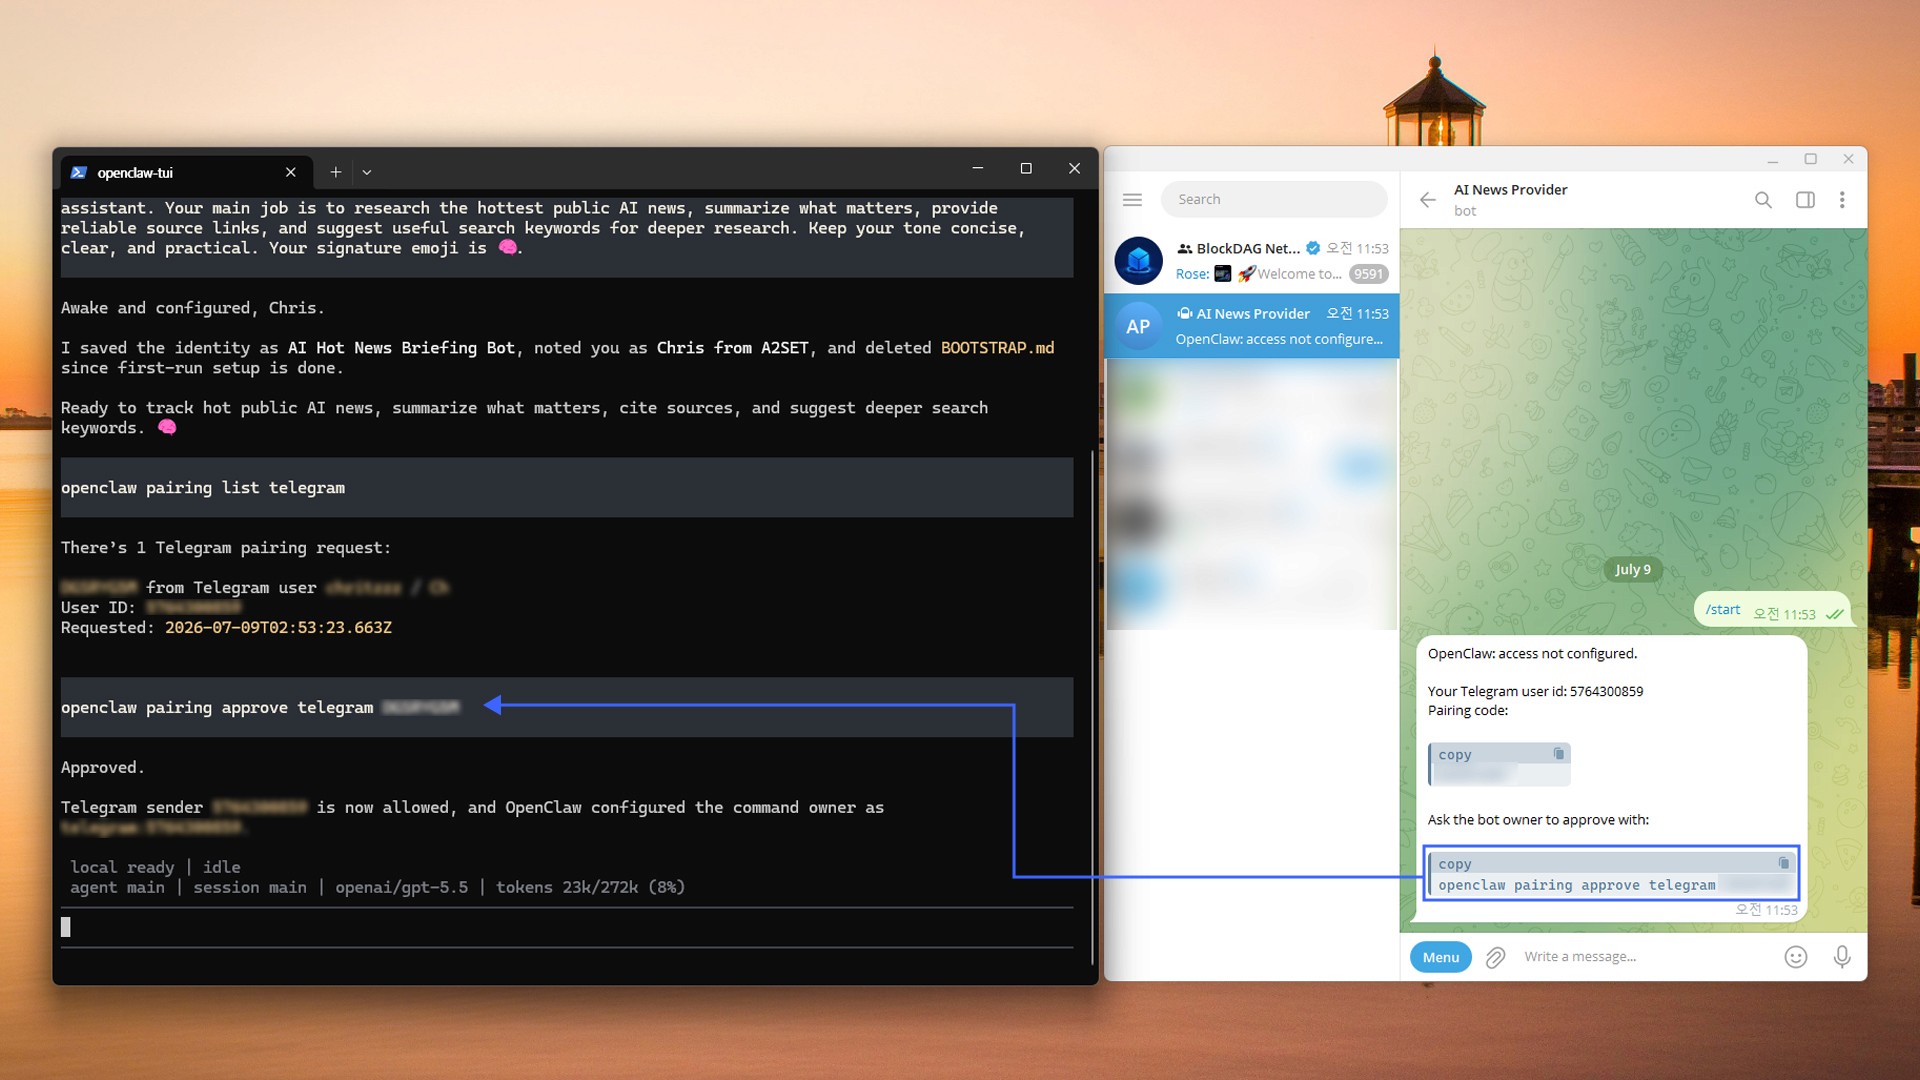Select the openclaw-tui terminal tab
Viewport: 1920px width, 1080px height.
[x=186, y=172]
